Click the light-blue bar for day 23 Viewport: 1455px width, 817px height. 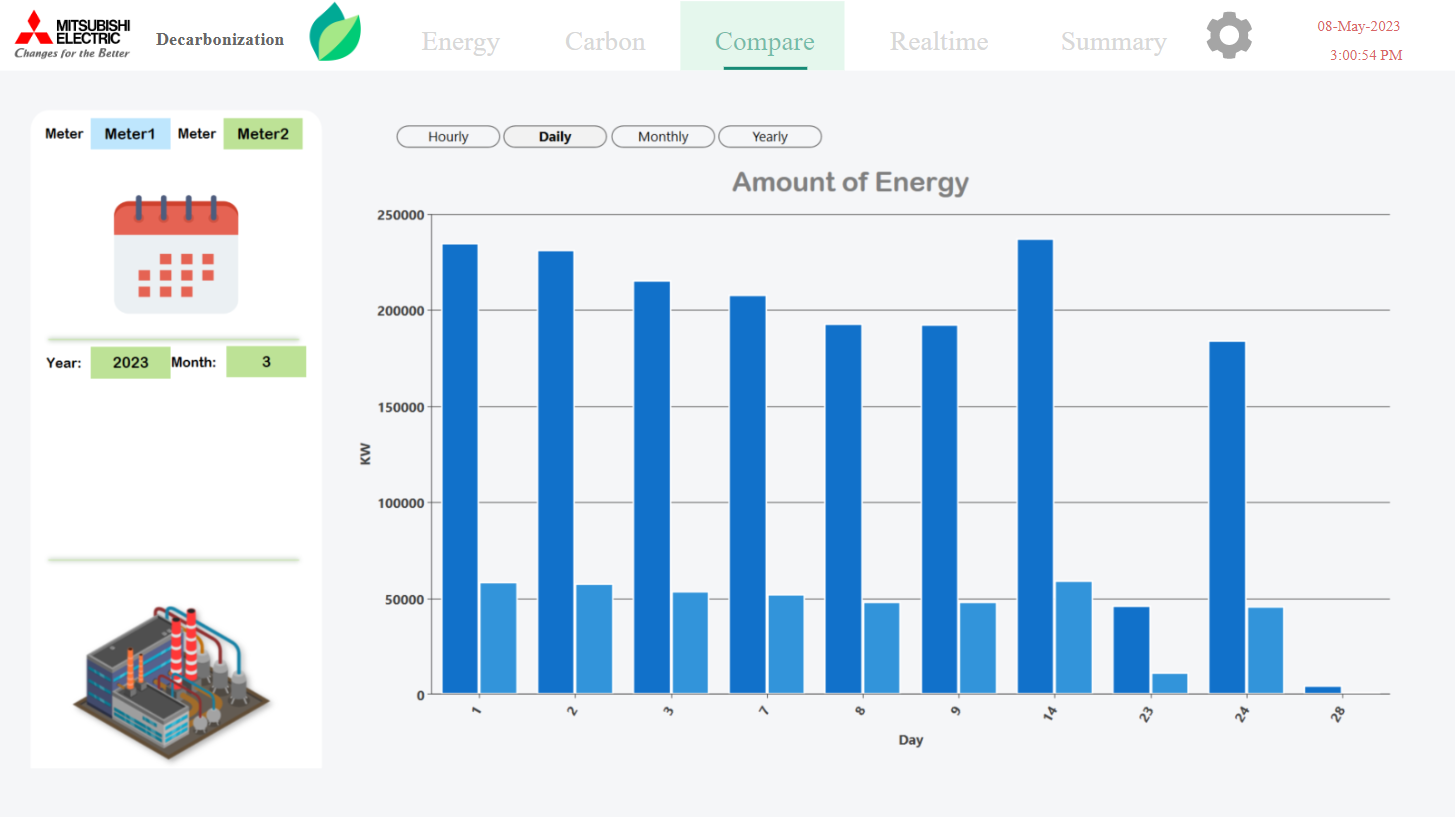(1169, 684)
